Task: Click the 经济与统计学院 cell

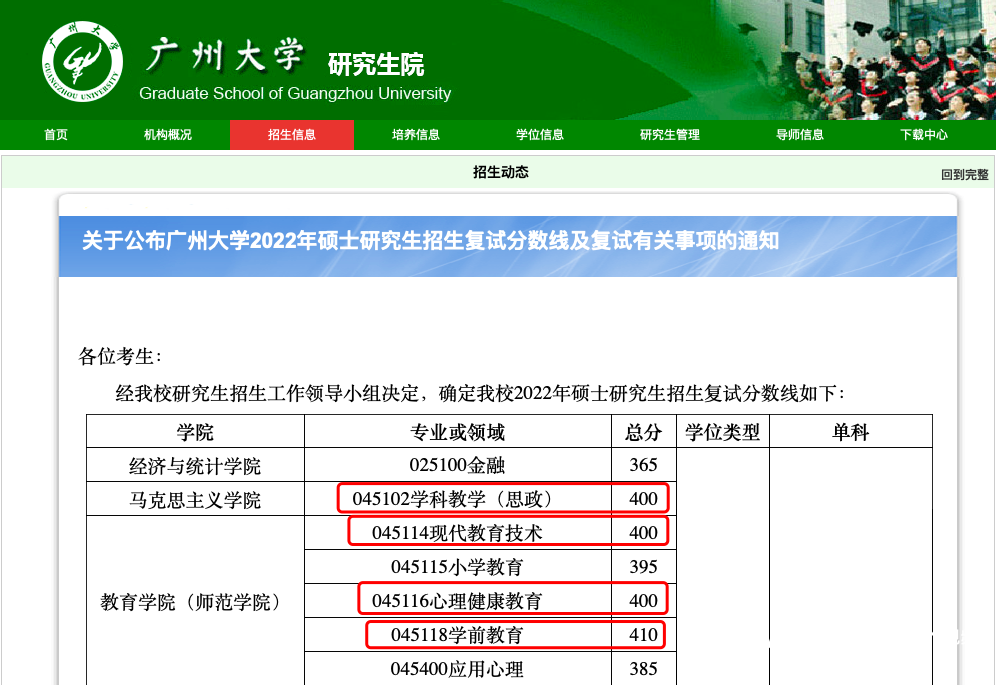Action: coord(195,466)
